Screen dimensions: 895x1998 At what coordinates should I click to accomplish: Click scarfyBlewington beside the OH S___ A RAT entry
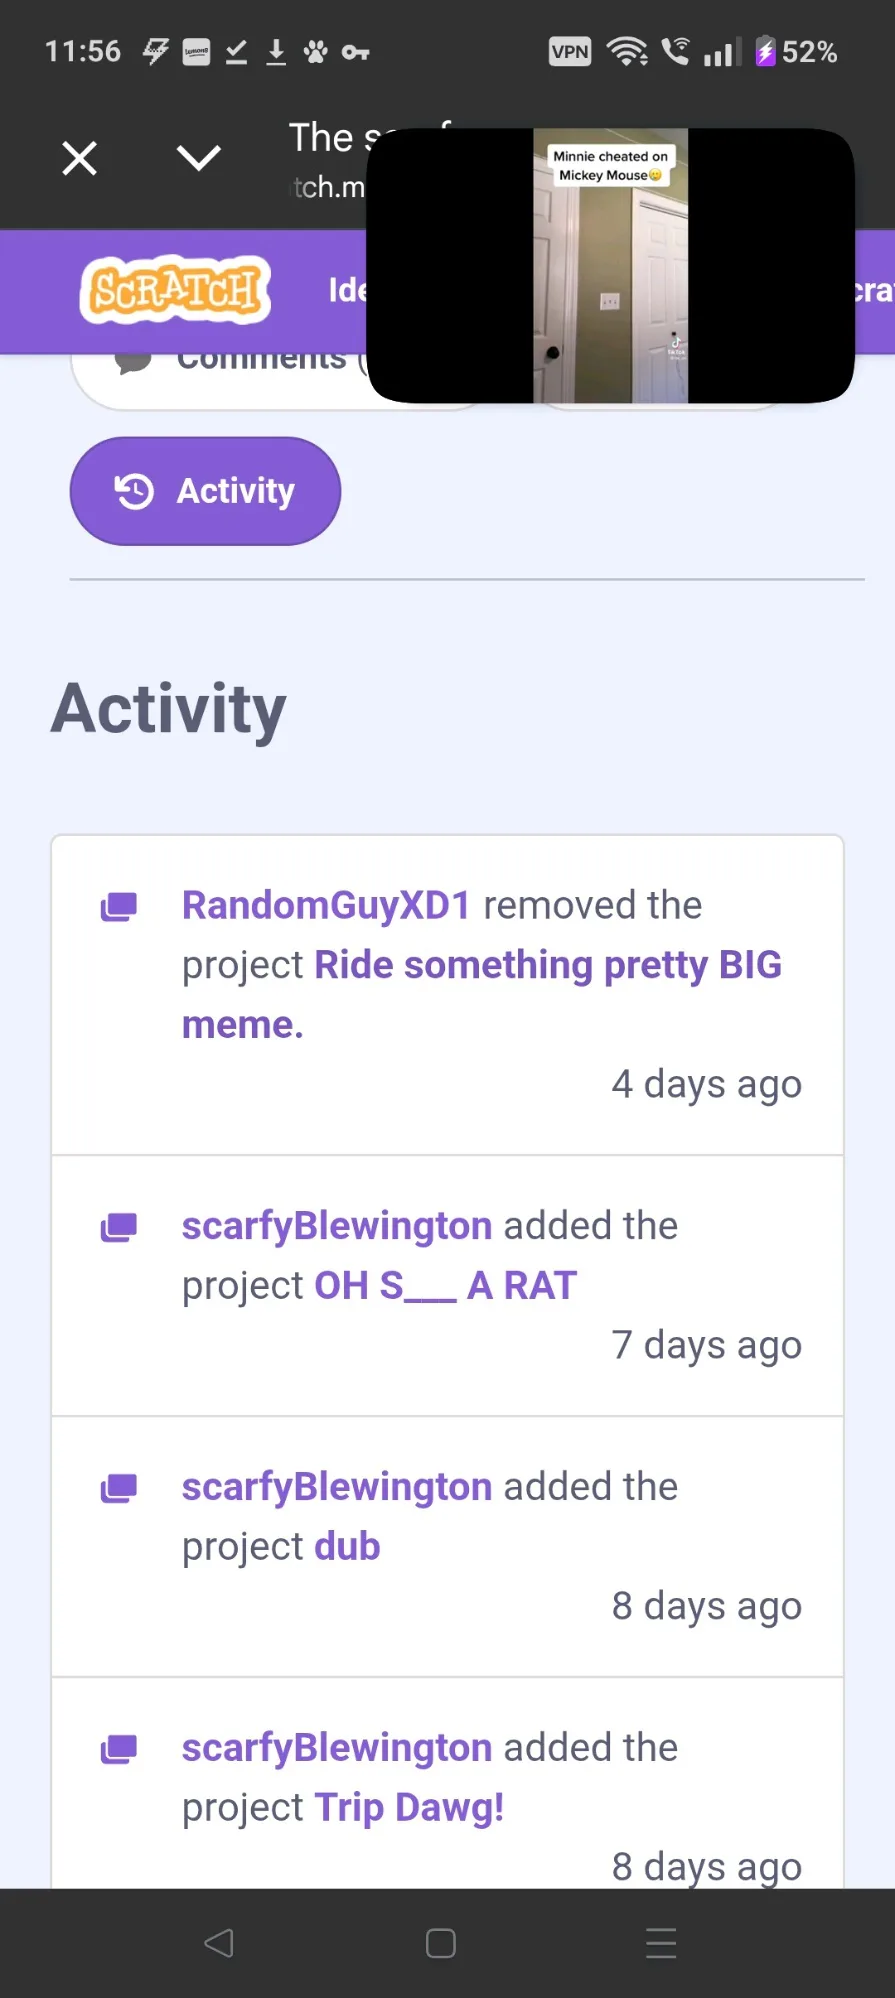pyautogui.click(x=337, y=1226)
